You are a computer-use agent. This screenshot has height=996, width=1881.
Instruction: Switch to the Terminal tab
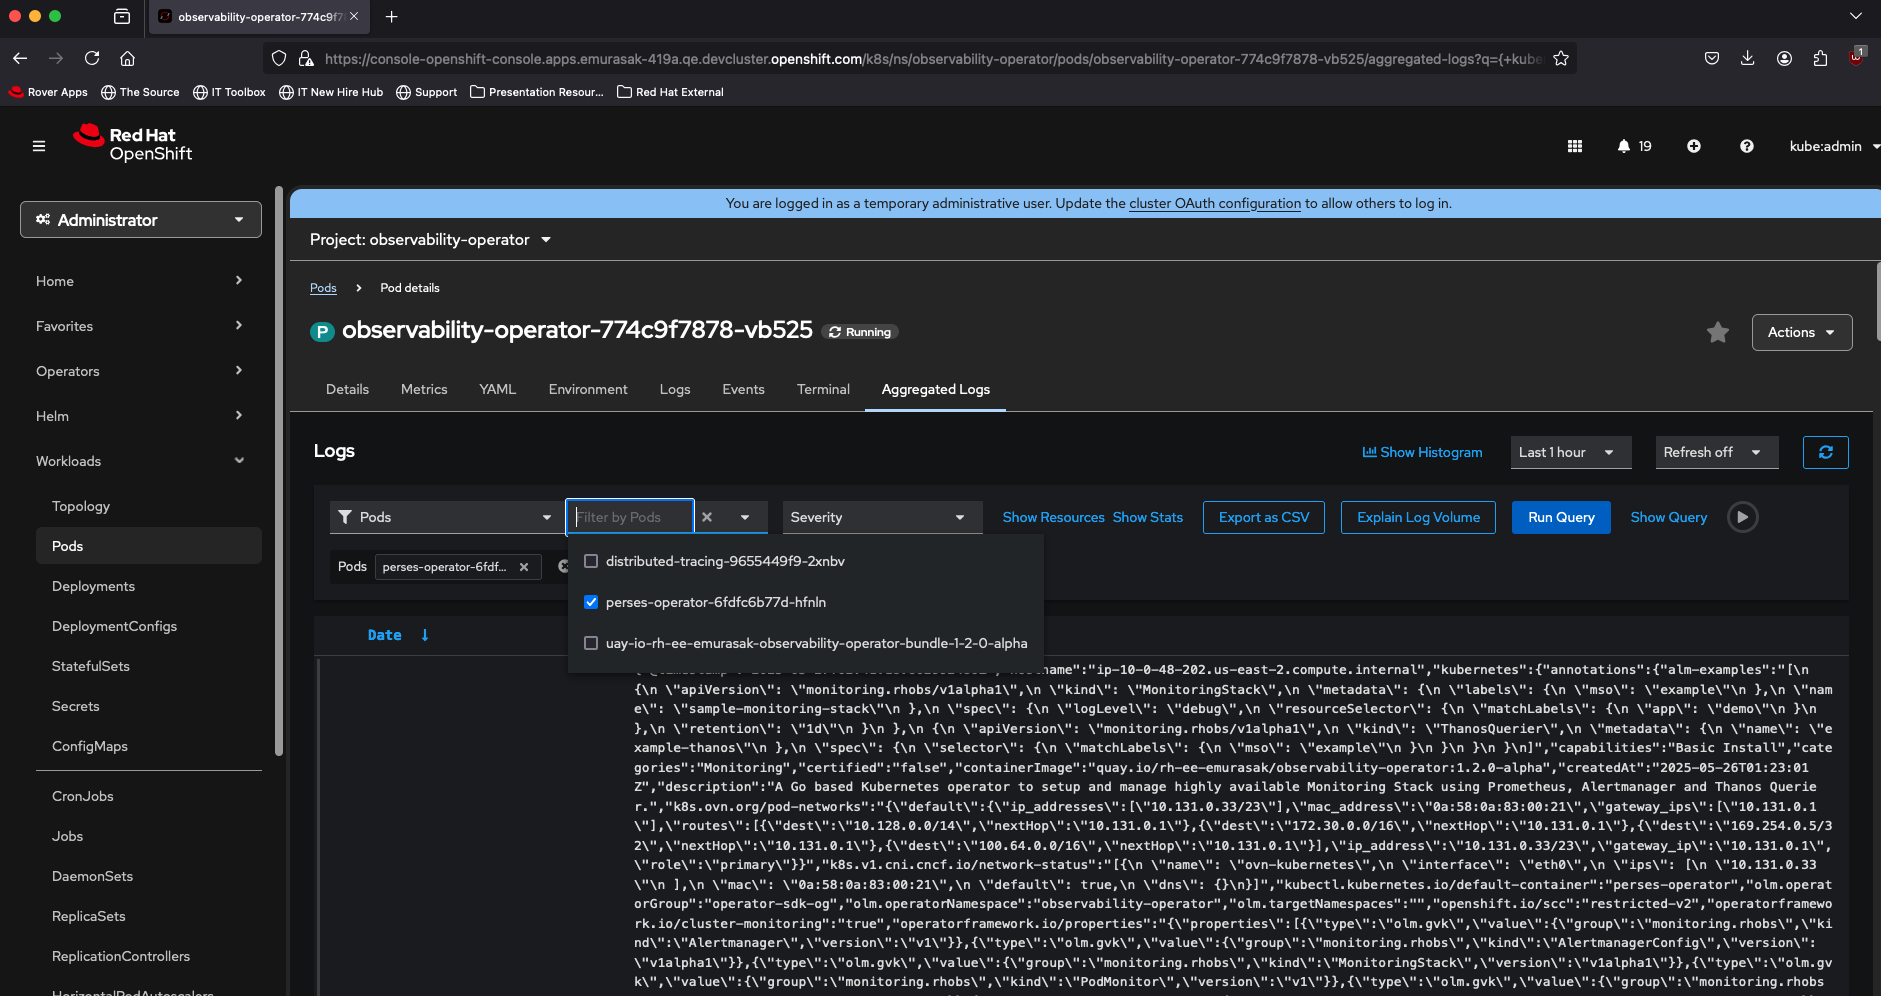[823, 389]
